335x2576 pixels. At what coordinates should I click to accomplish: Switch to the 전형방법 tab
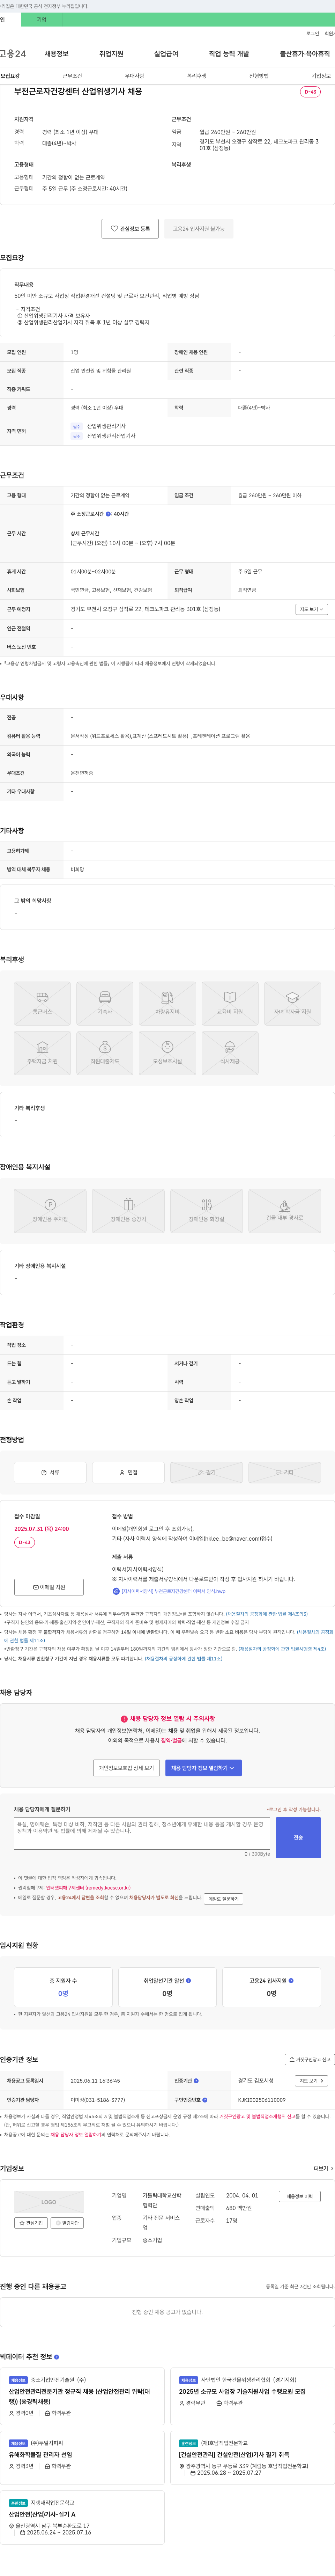[259, 76]
